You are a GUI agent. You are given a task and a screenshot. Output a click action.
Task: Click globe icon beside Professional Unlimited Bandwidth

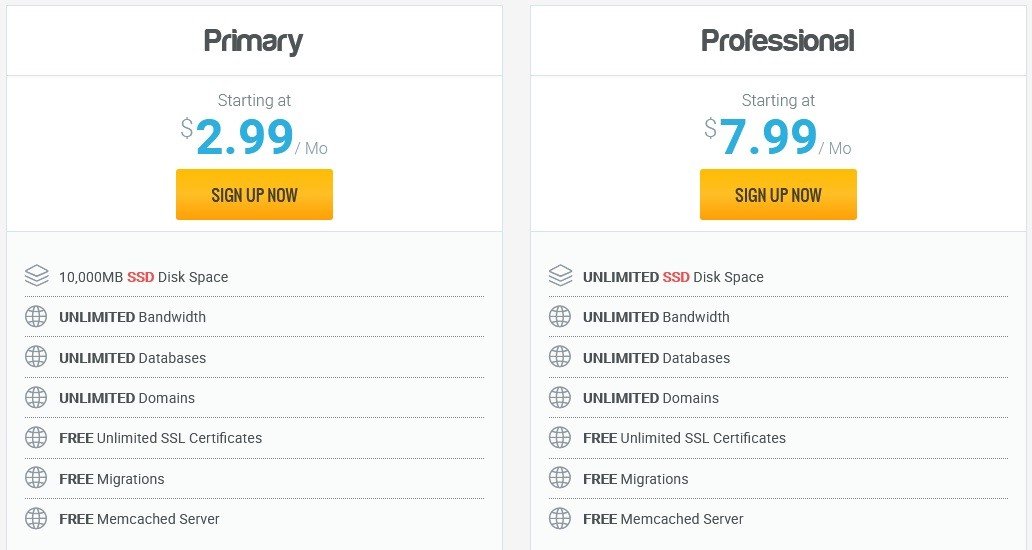pyautogui.click(x=560, y=316)
